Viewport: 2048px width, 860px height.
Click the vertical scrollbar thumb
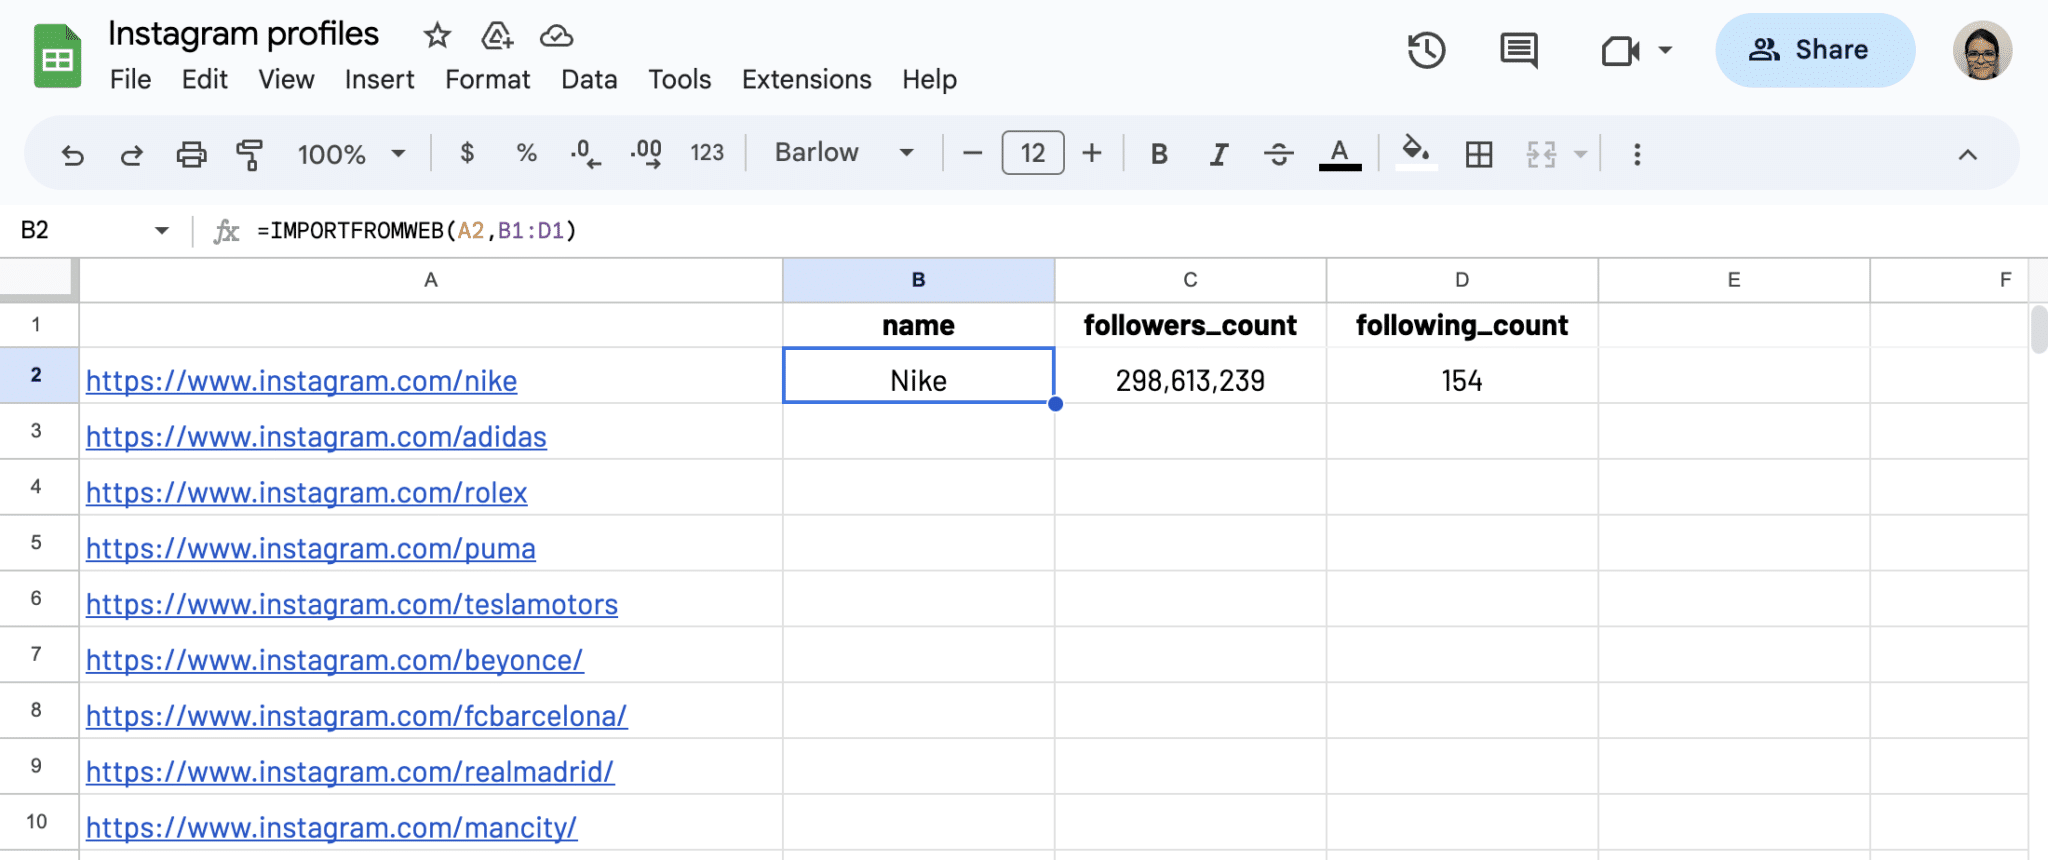click(2039, 330)
